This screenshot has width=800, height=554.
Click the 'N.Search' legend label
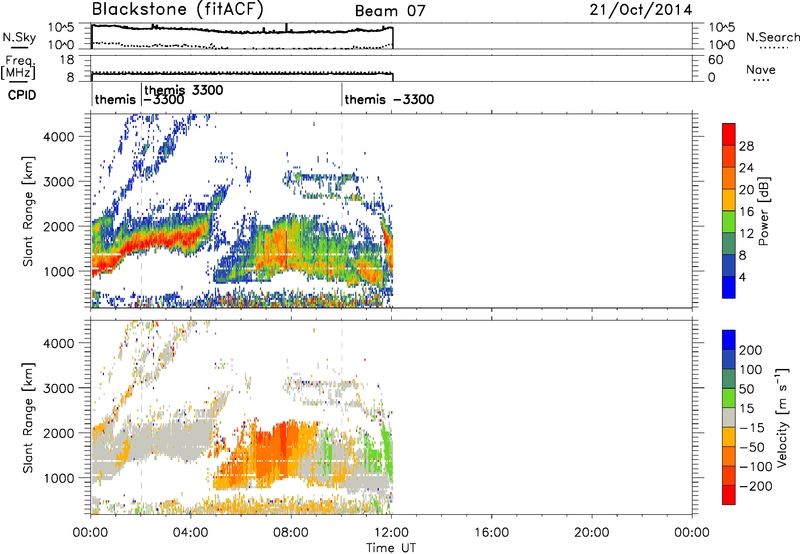pos(772,37)
